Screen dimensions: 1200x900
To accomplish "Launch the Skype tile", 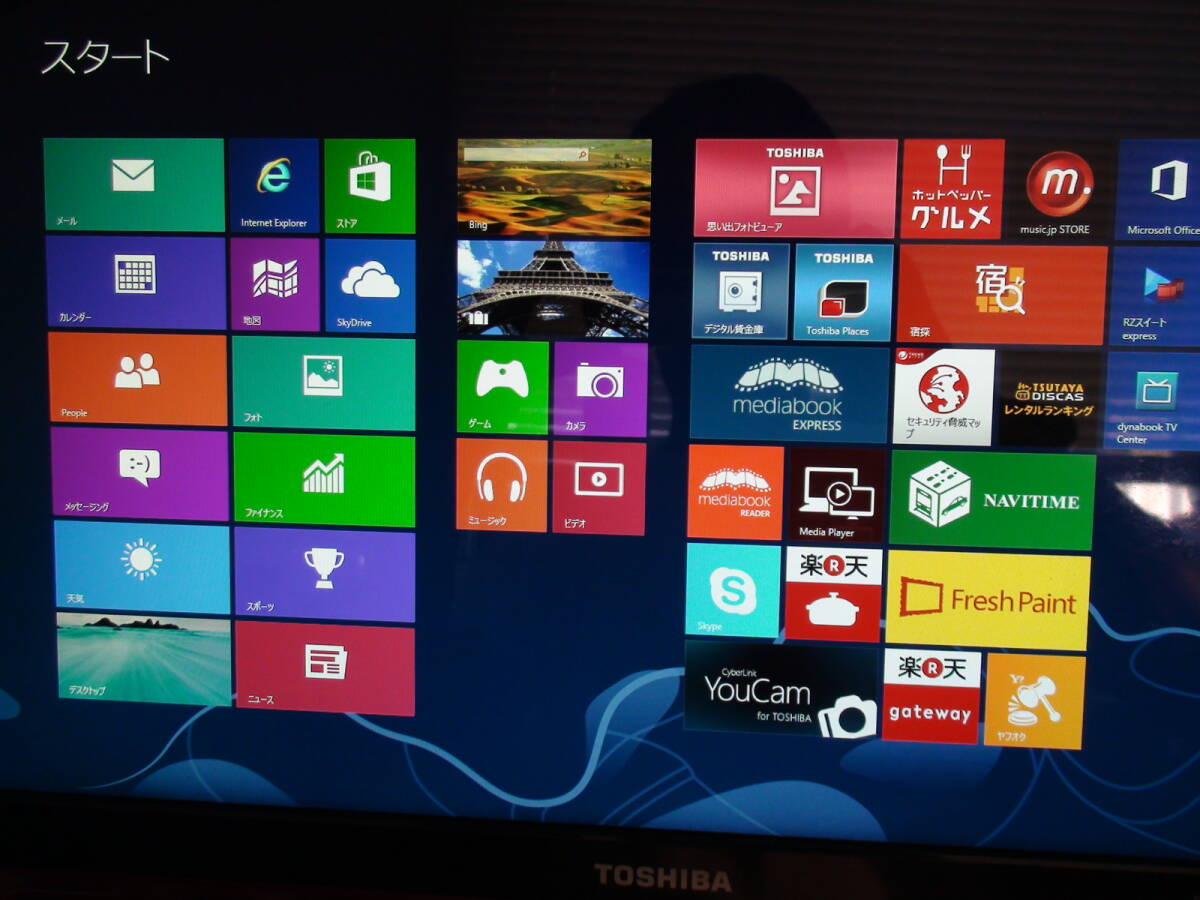I will 733,590.
